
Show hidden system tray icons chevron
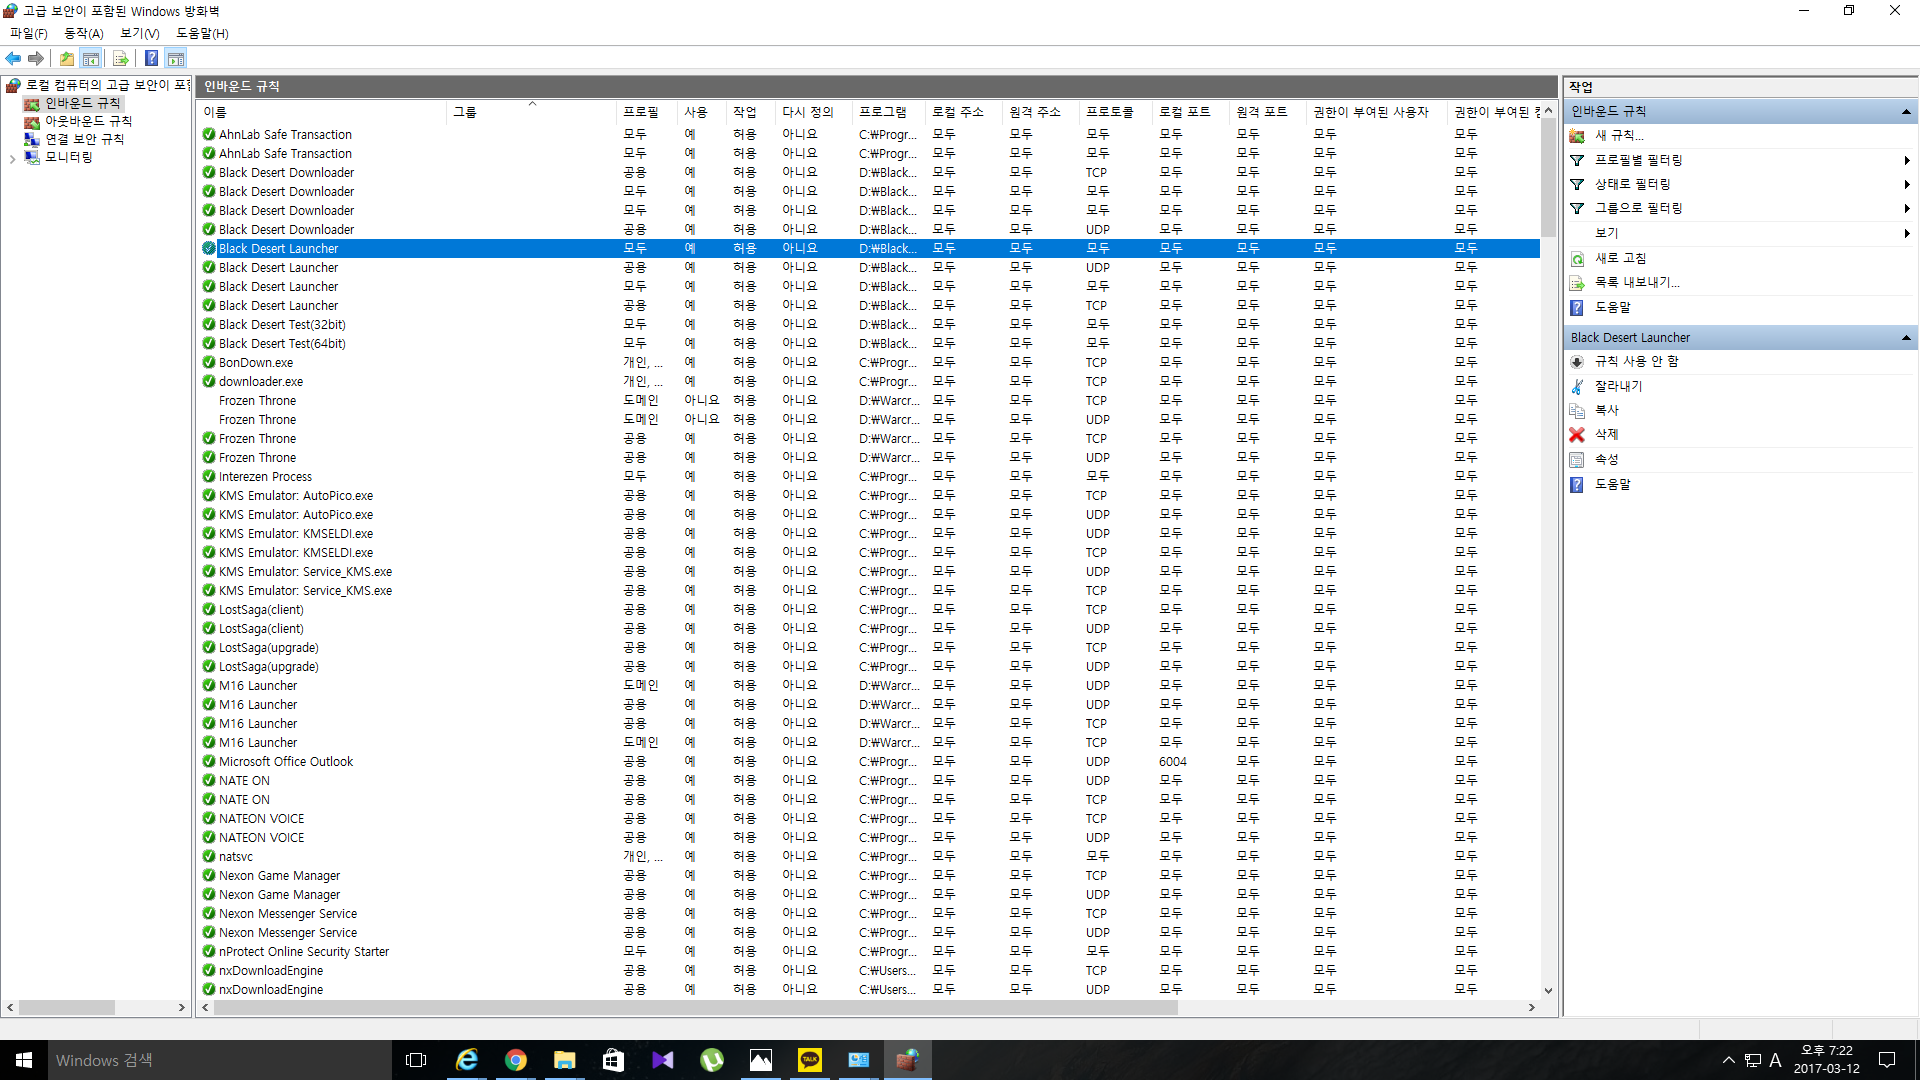[x=1728, y=1060]
